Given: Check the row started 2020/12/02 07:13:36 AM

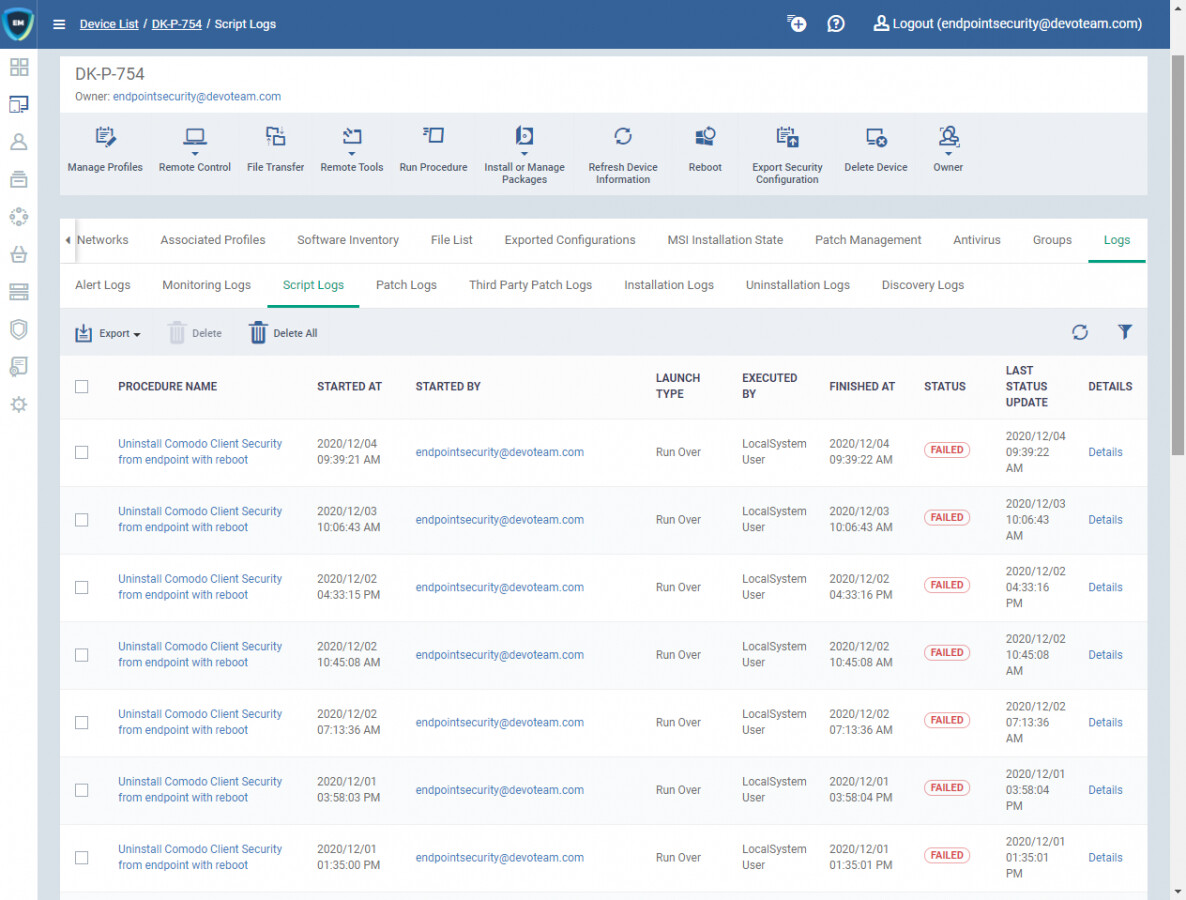Looking at the screenshot, I should click(82, 722).
